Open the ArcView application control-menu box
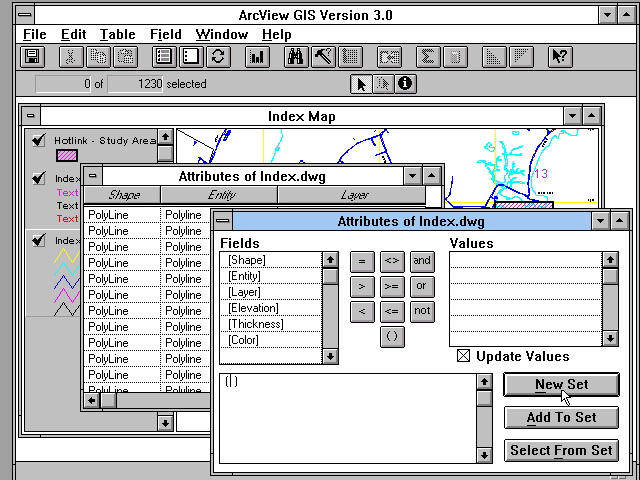The image size is (640, 480). coord(25,15)
